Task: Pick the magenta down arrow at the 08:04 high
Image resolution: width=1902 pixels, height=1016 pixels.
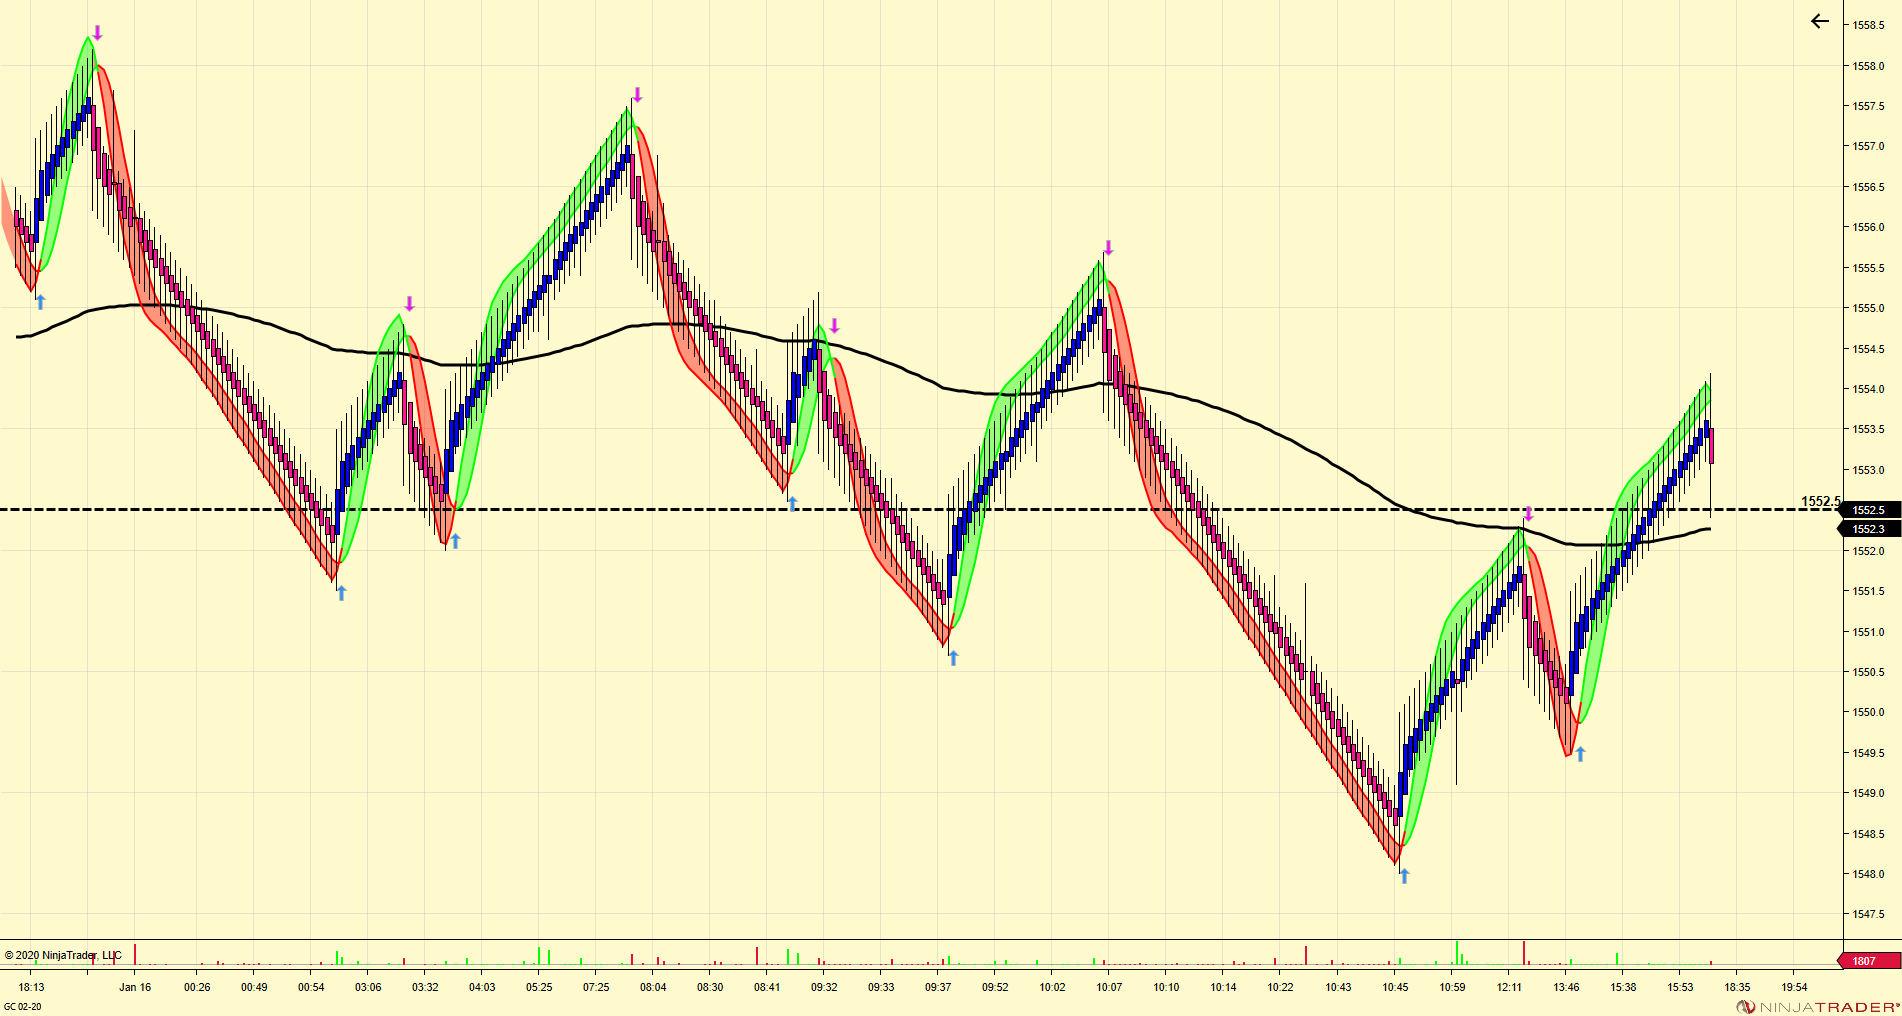Action: pyautogui.click(x=637, y=95)
